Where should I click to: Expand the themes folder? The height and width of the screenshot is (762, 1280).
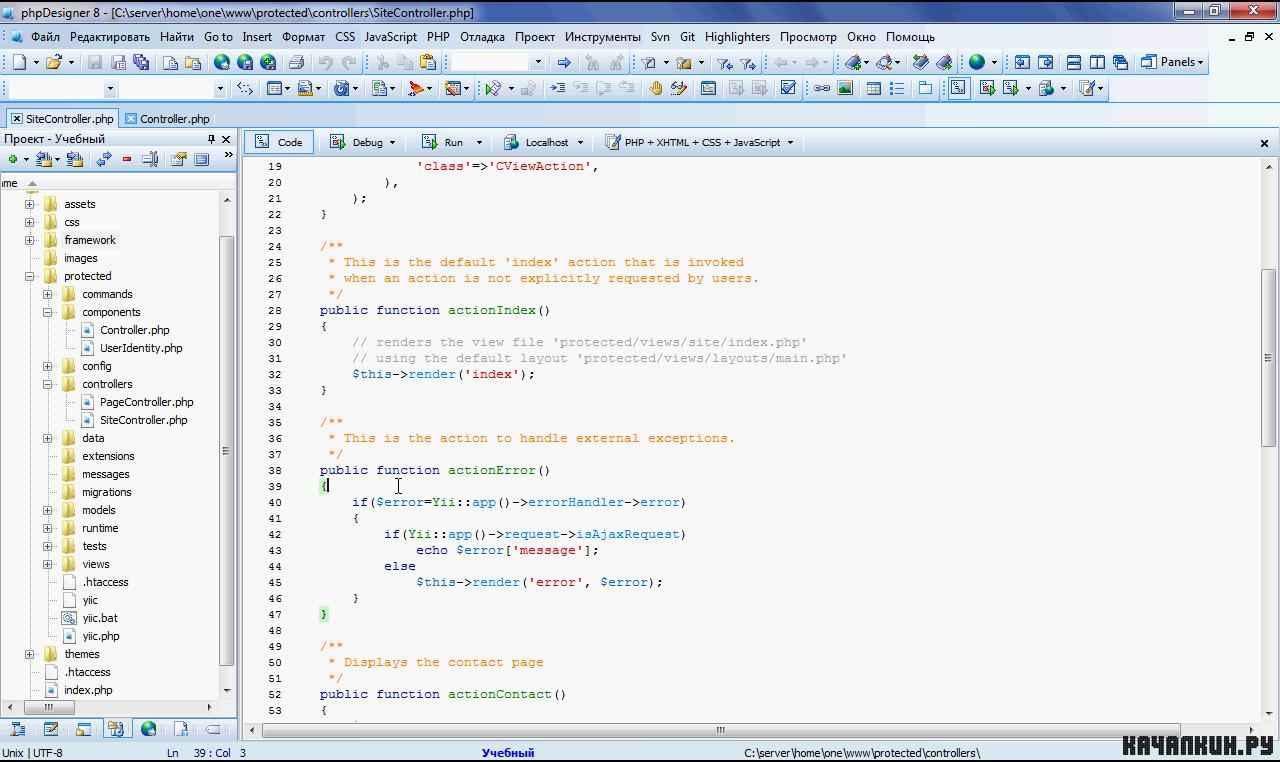click(30, 654)
